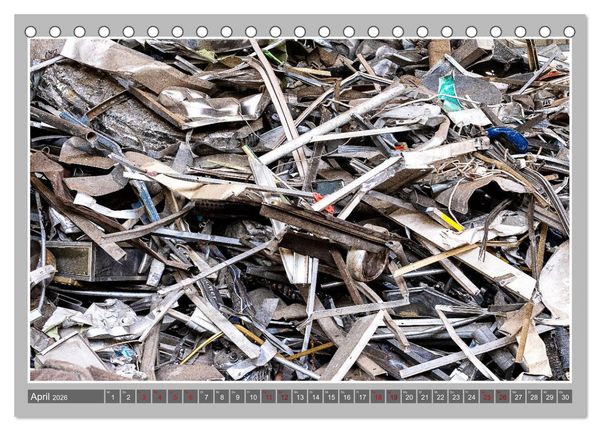Open the scrap metal pile photo
The width and height of the screenshot is (600, 431).
pos(300,210)
